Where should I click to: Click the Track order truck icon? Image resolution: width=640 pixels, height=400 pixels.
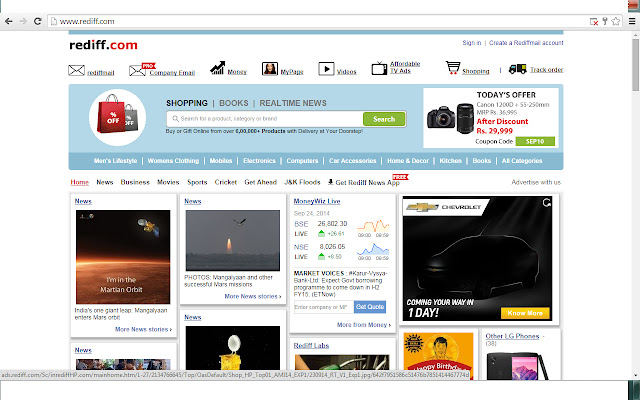[518, 69]
